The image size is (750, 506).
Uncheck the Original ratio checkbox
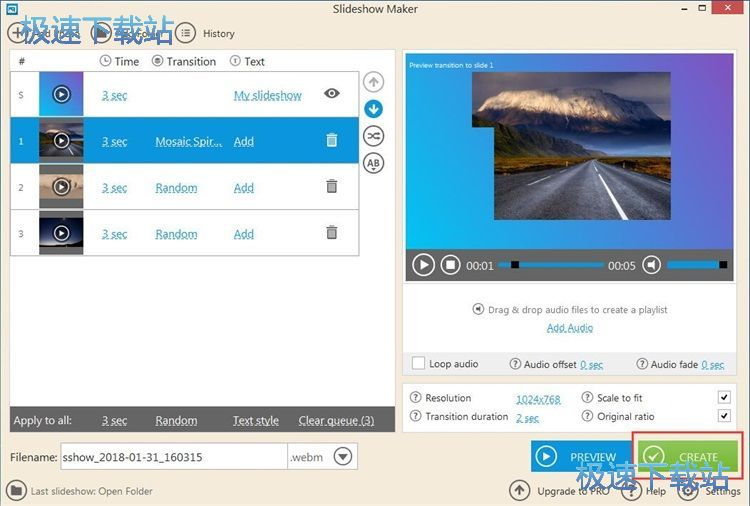click(x=724, y=416)
